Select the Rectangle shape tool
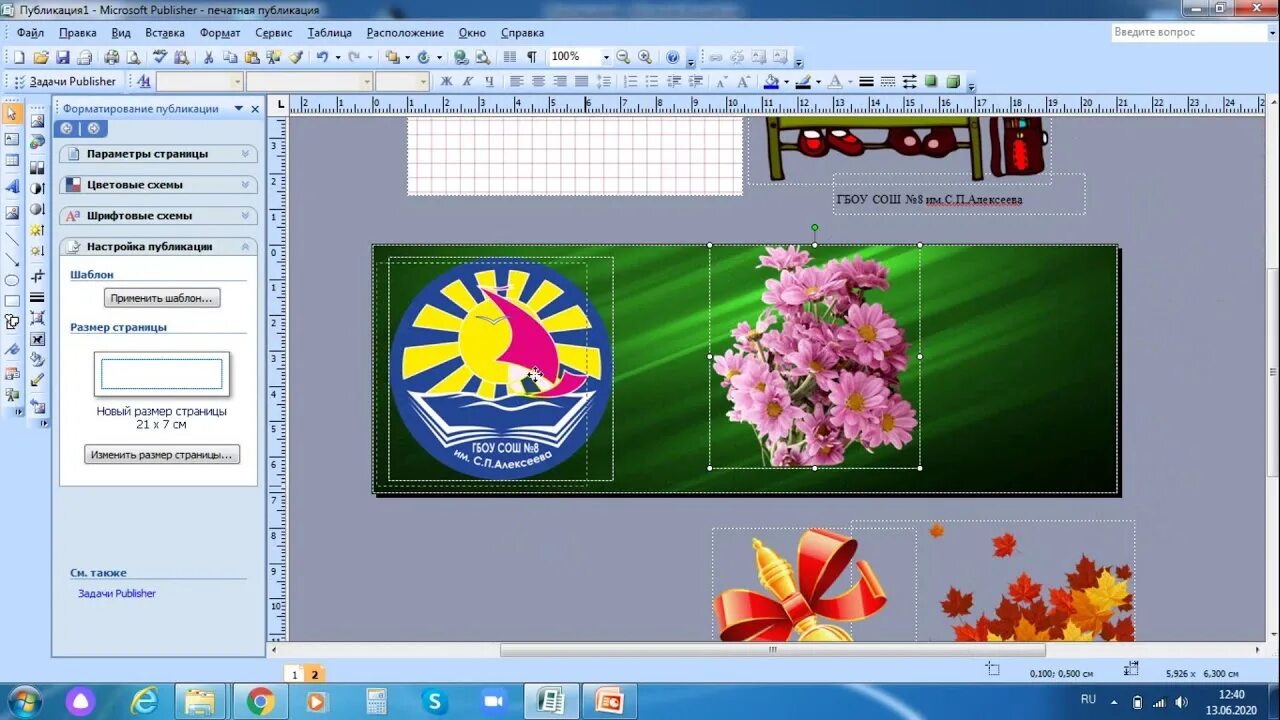This screenshot has width=1280, height=720. point(12,301)
